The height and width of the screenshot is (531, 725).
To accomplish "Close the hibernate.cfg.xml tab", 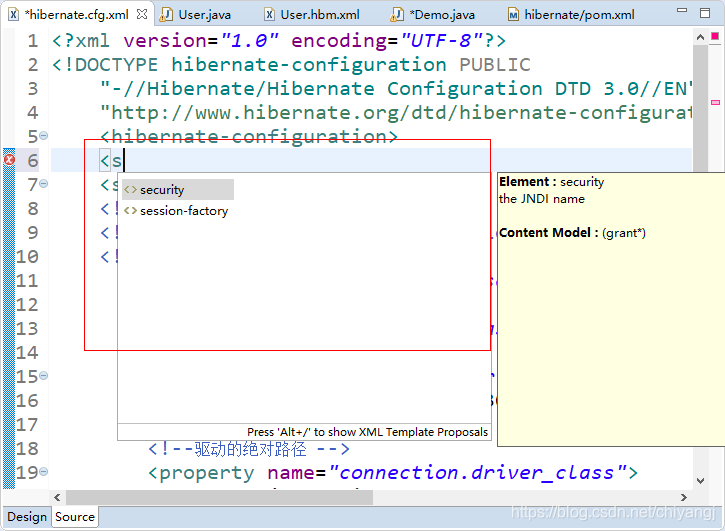I will pos(142,15).
